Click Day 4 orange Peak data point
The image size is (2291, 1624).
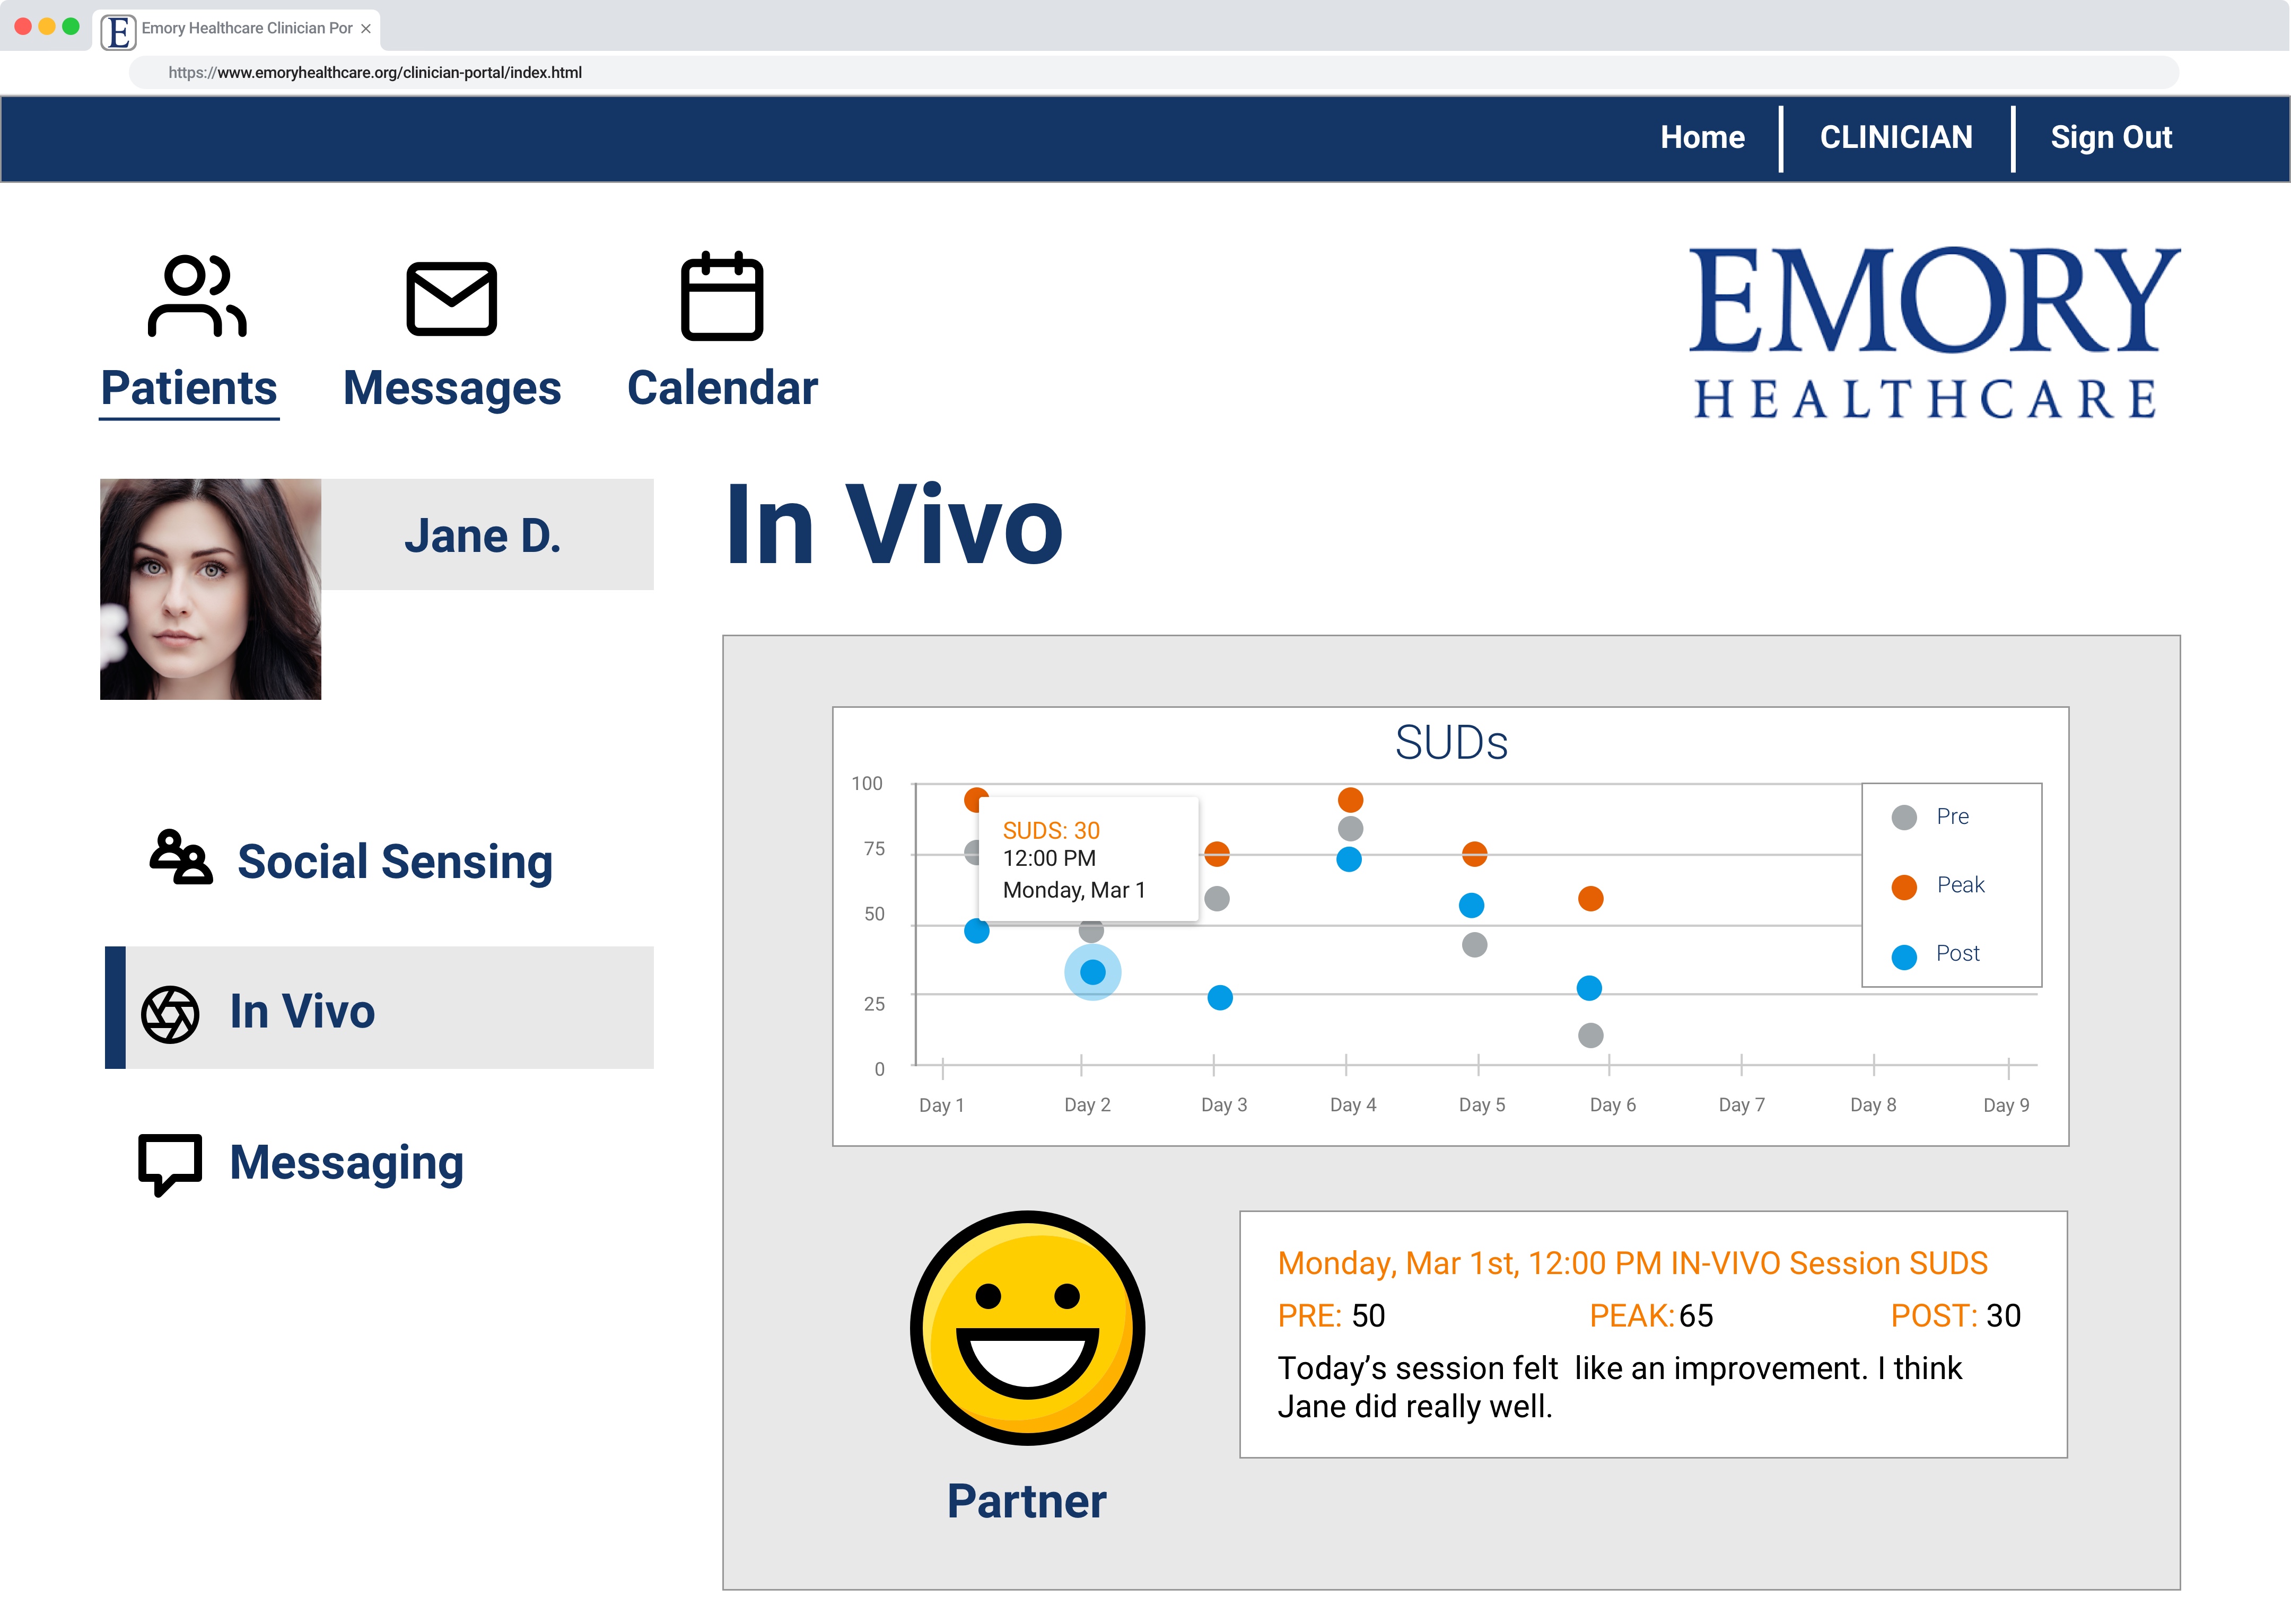pos(1350,799)
